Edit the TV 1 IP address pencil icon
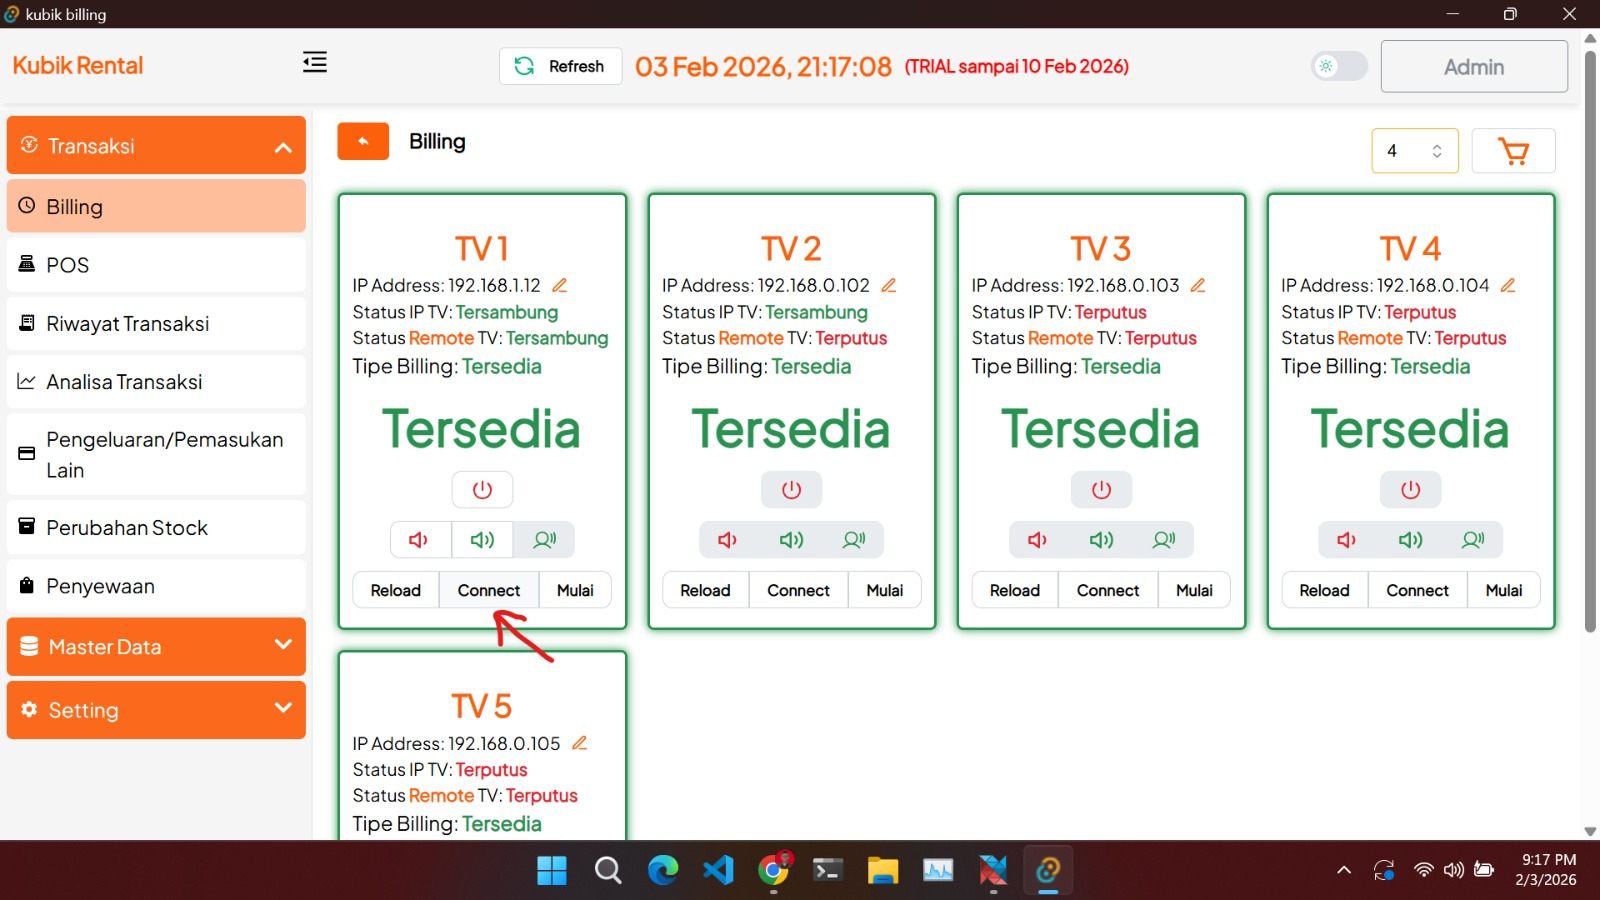1600x900 pixels. pyautogui.click(x=560, y=286)
